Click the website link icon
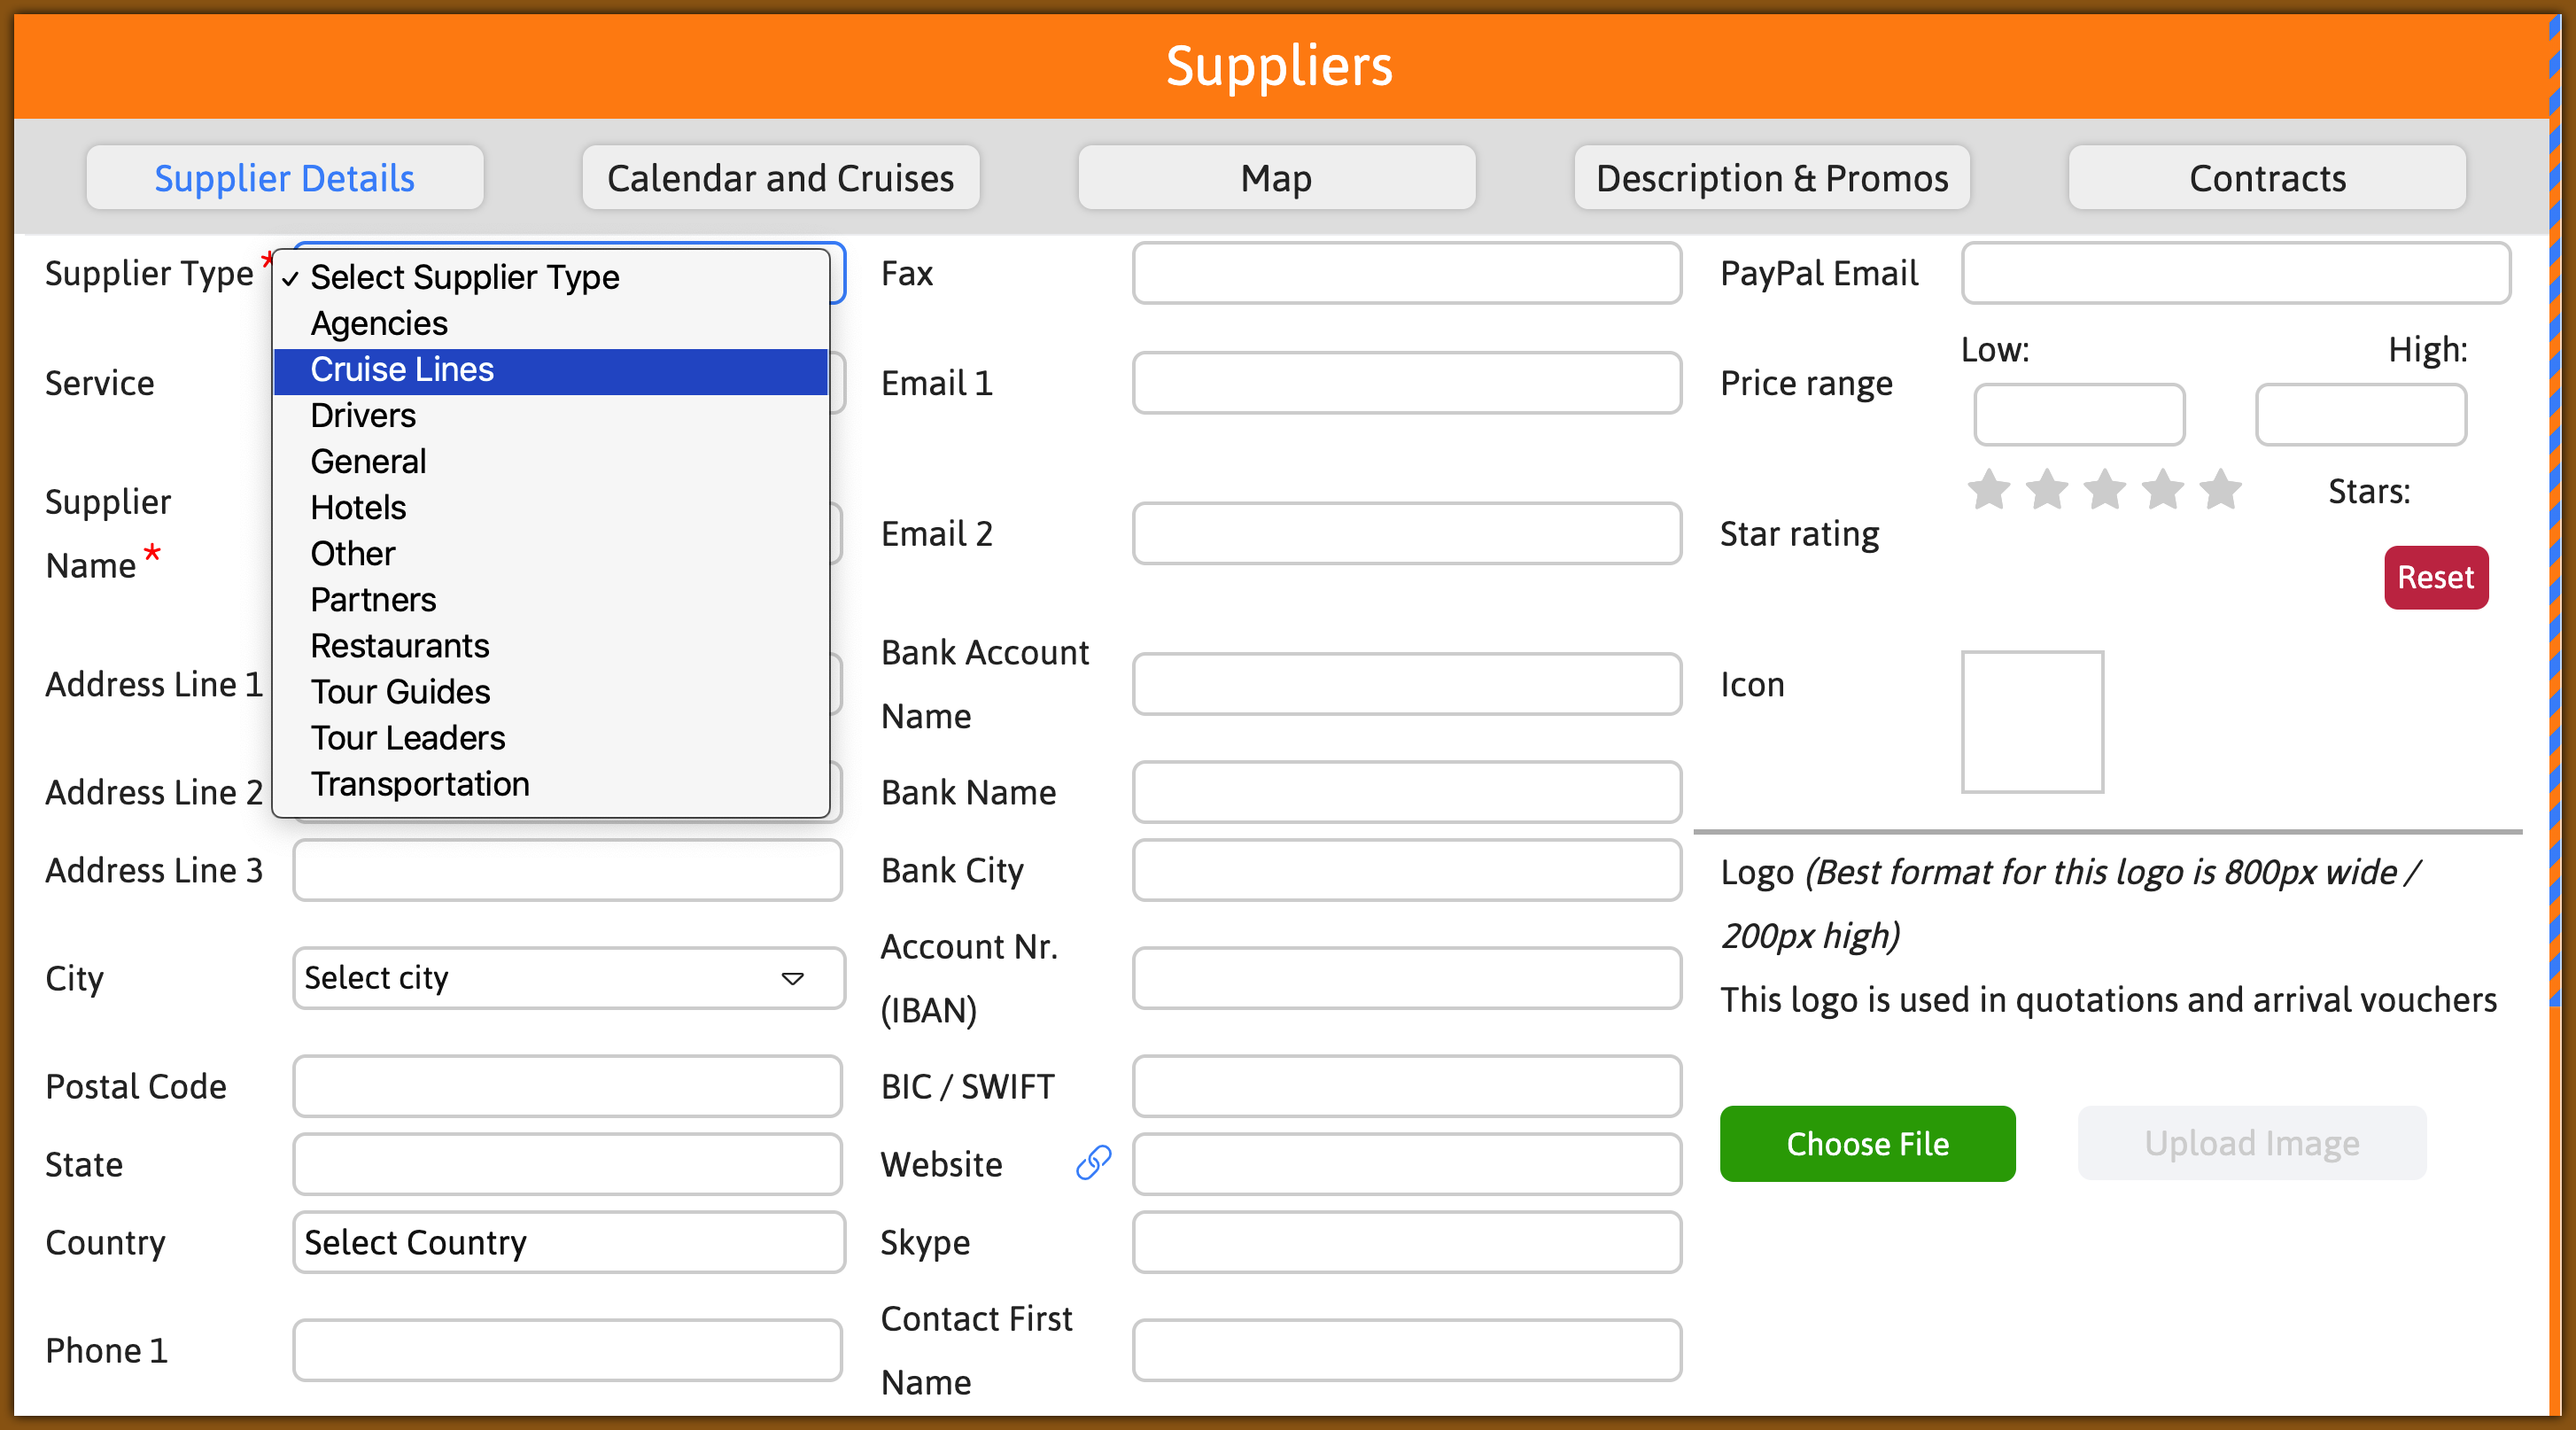 1093,1163
